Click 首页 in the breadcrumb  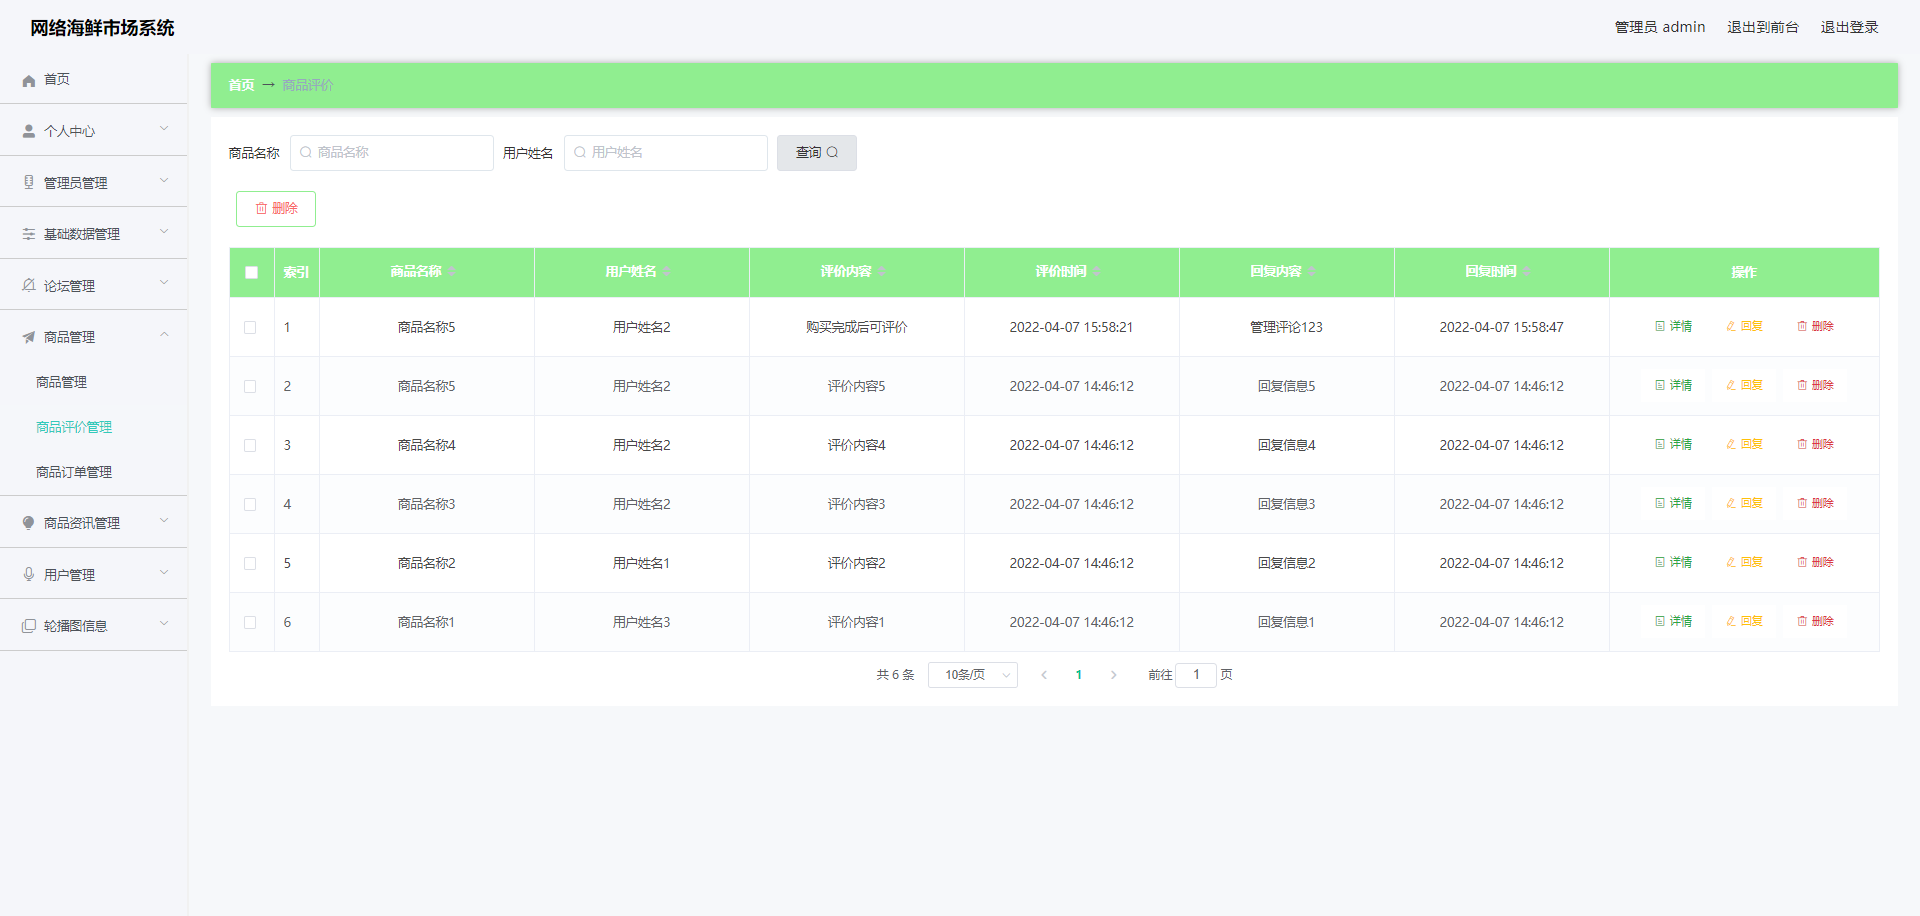[241, 85]
